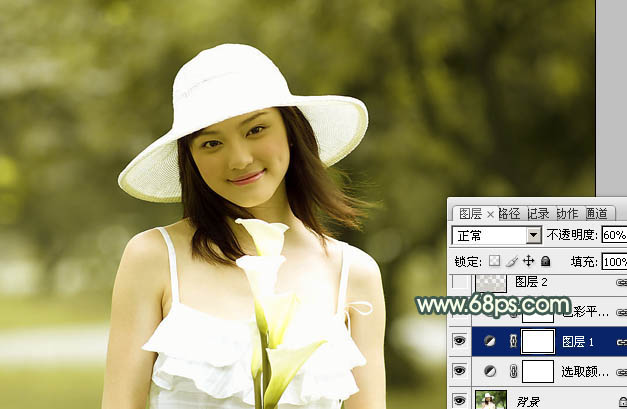Image resolution: width=627 pixels, height=409 pixels.
Task: Select the 背景 layer thumbnail
Action: point(489,400)
